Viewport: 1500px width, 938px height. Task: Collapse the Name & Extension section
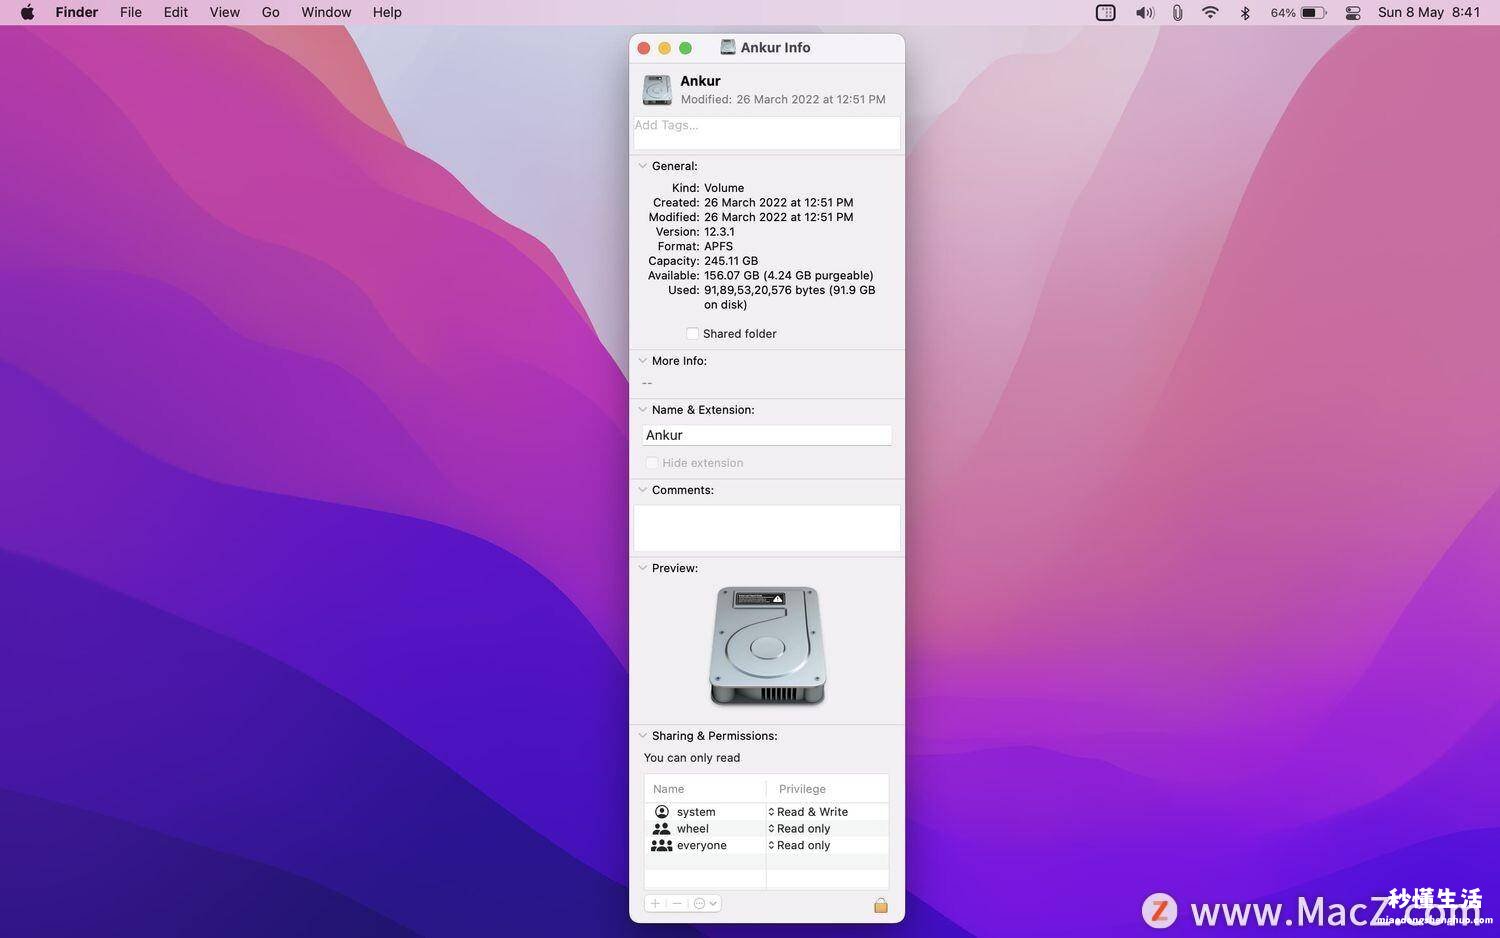point(643,410)
